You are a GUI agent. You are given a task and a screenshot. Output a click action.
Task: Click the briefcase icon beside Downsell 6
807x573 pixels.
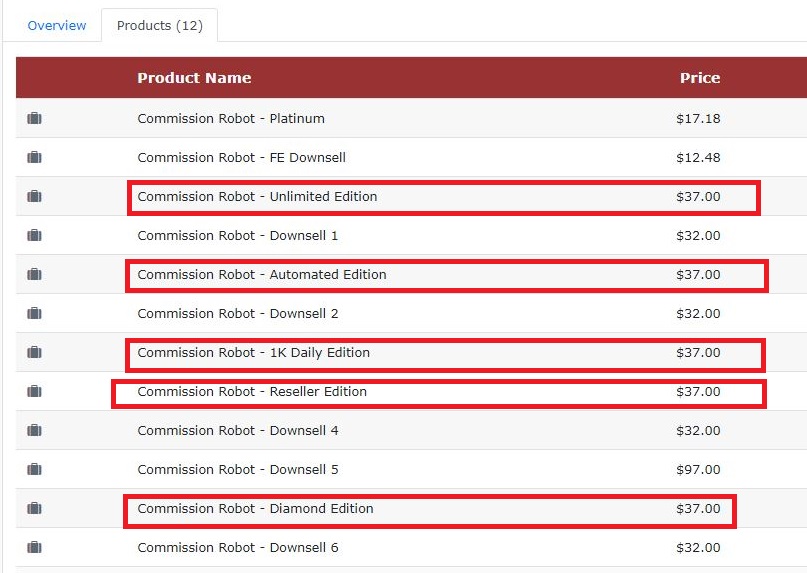click(34, 547)
